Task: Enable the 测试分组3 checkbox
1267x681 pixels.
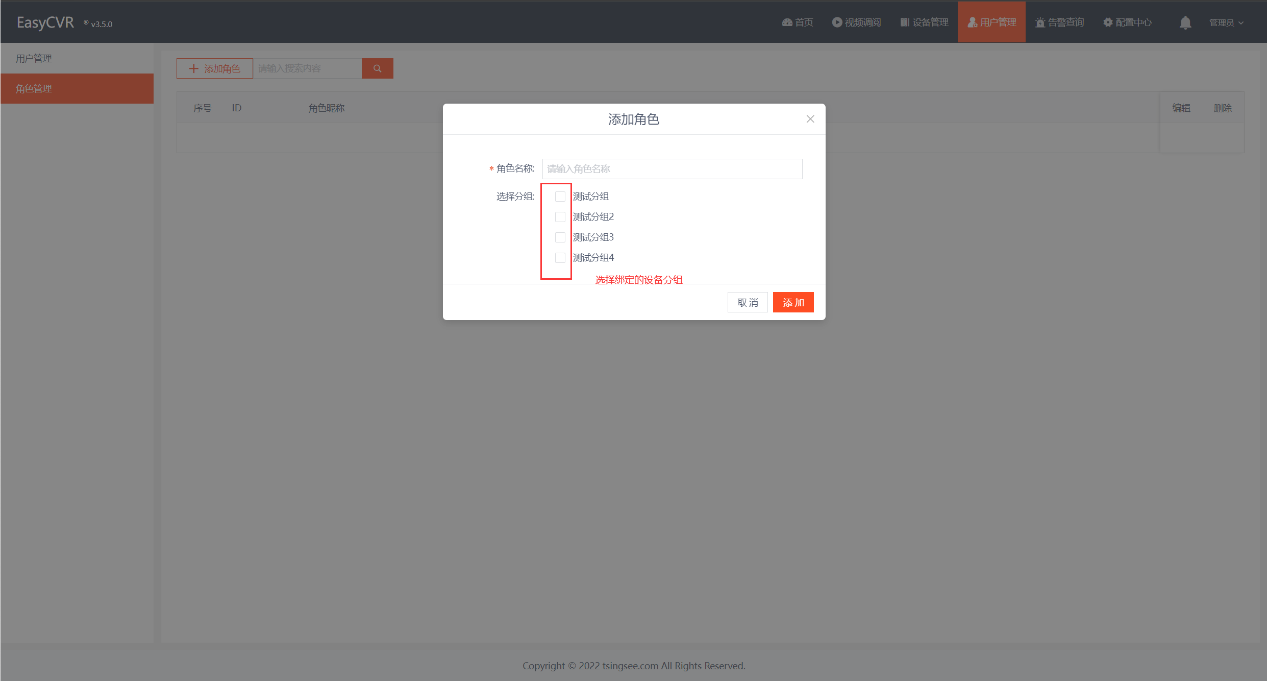Action: point(560,237)
